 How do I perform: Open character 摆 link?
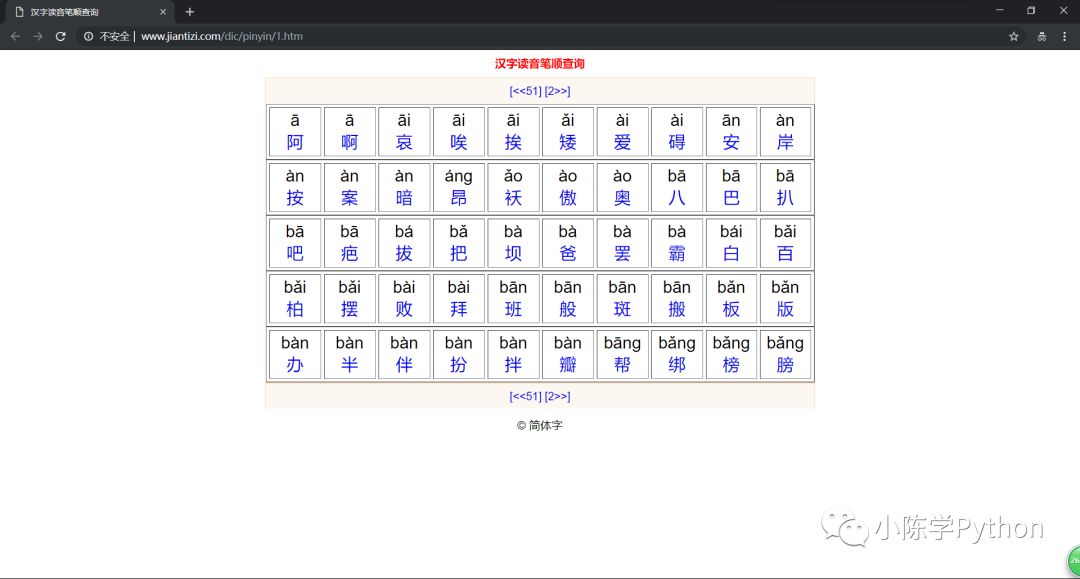[349, 310]
